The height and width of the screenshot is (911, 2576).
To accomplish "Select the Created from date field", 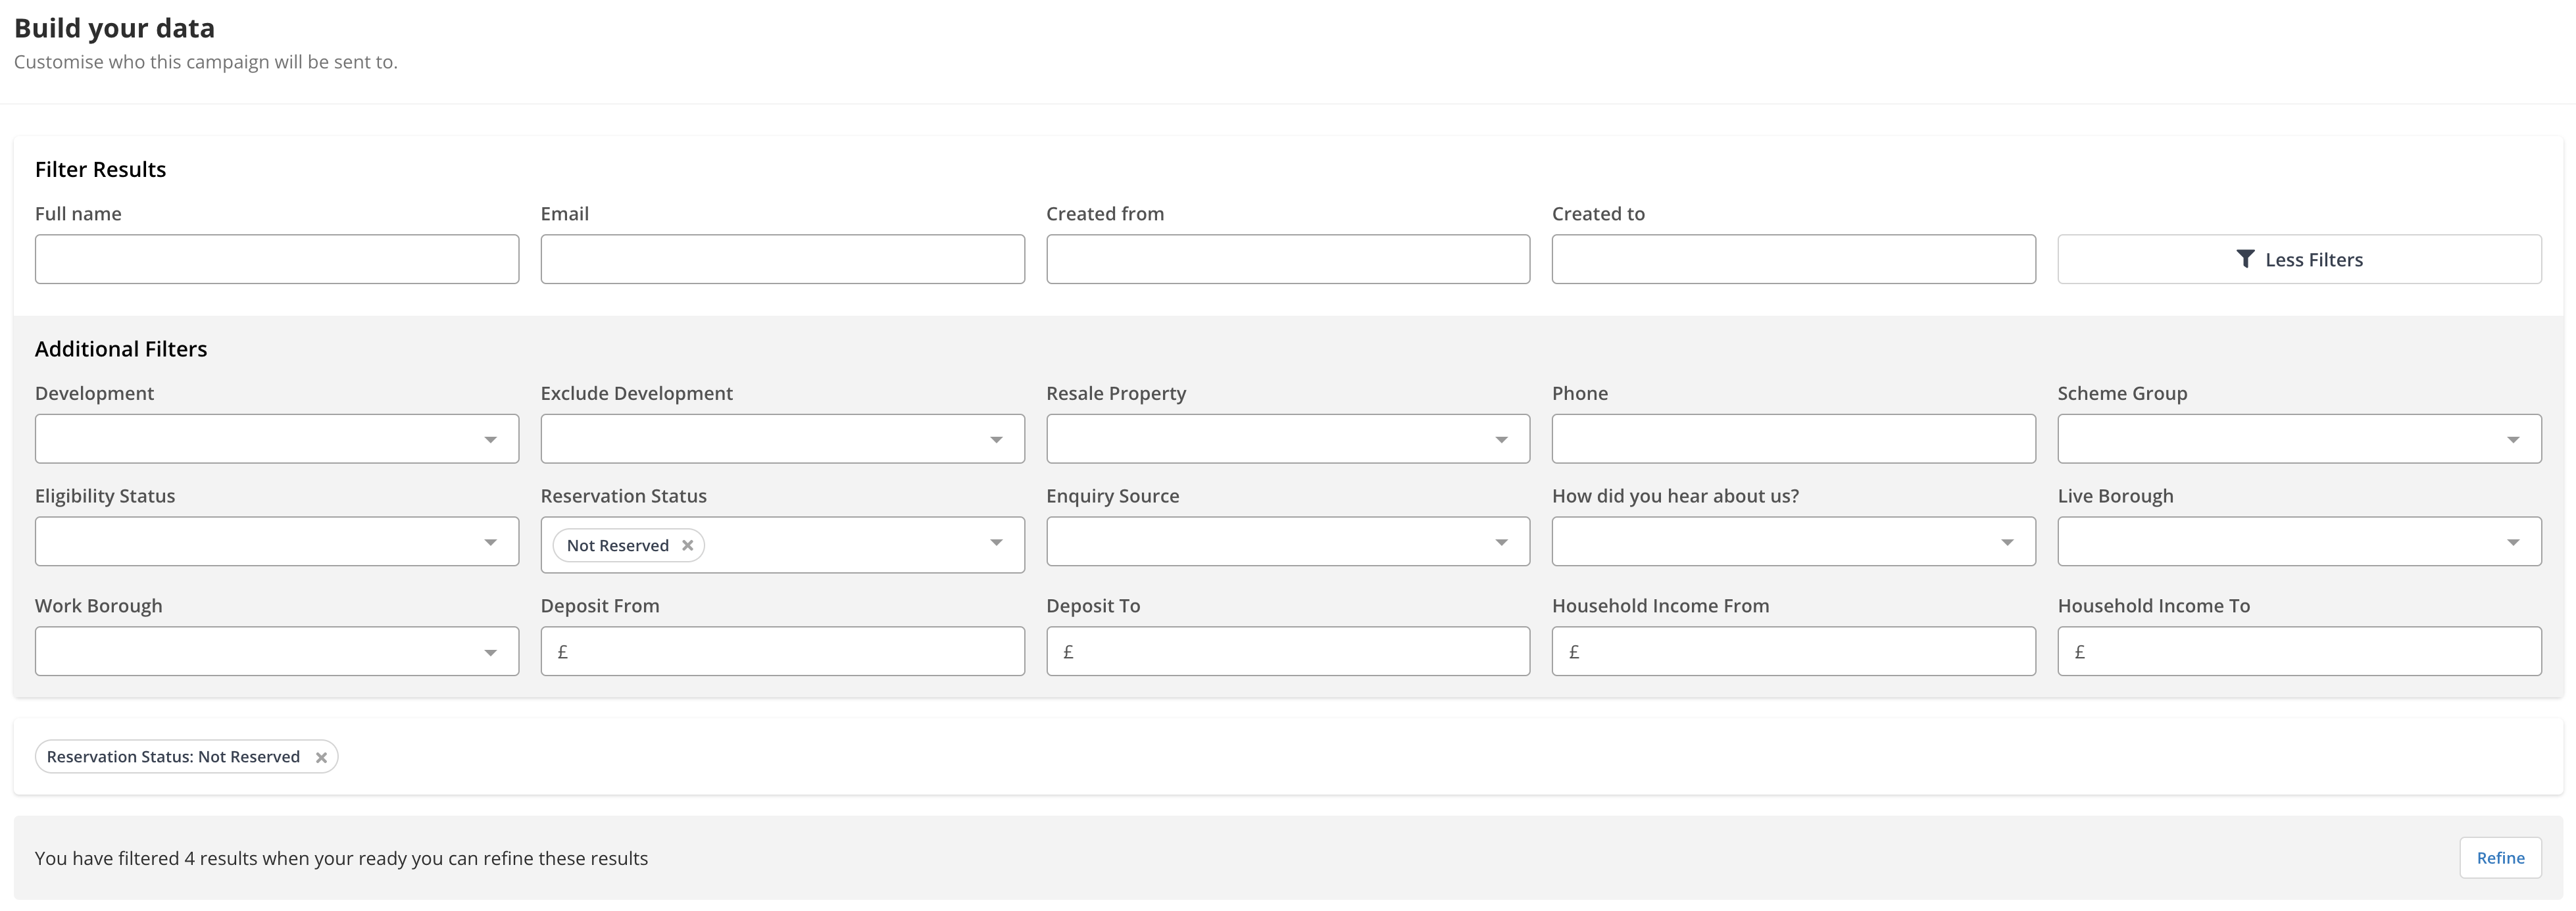I will click(x=1287, y=259).
